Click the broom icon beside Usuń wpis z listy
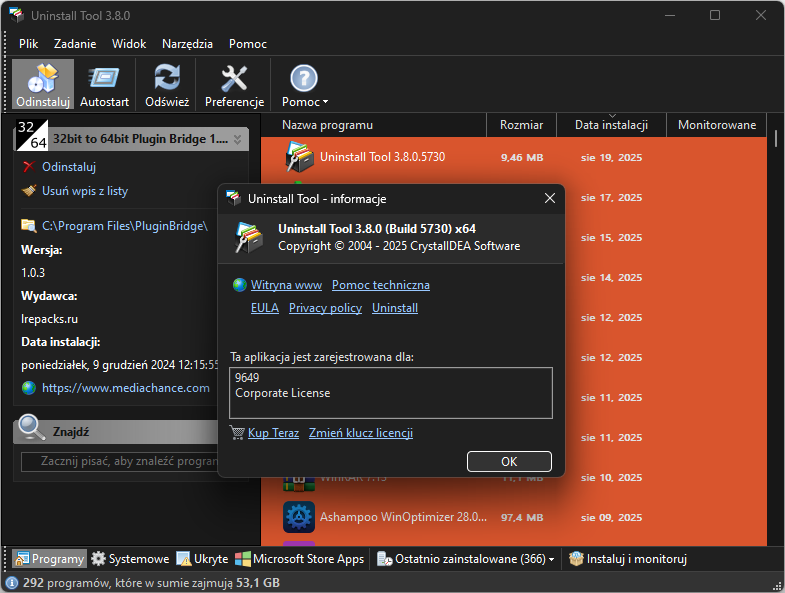This screenshot has width=785, height=593. pos(29,191)
